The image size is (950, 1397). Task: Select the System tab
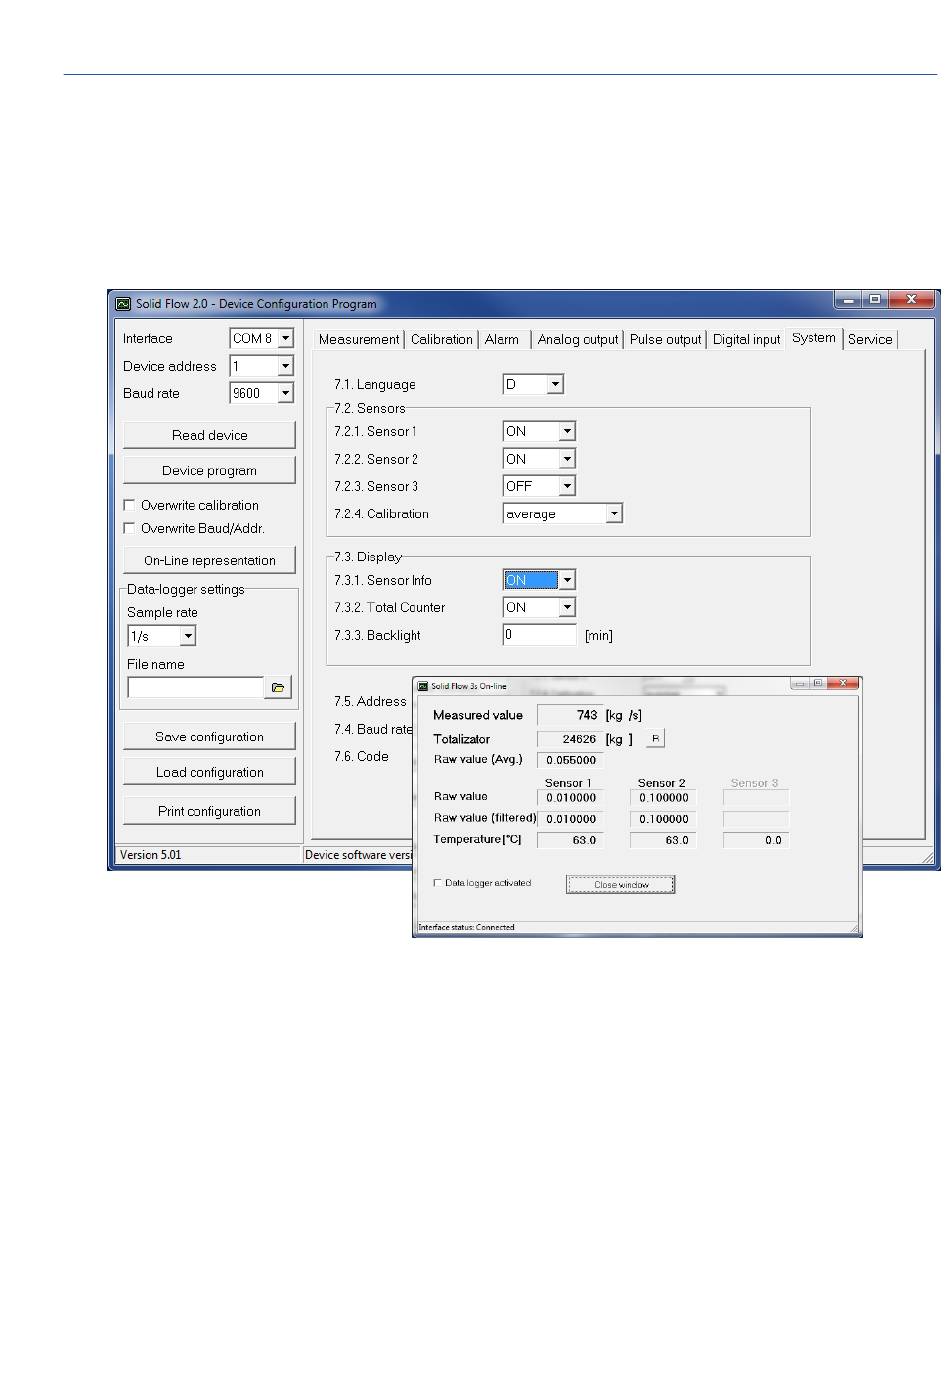(x=814, y=338)
